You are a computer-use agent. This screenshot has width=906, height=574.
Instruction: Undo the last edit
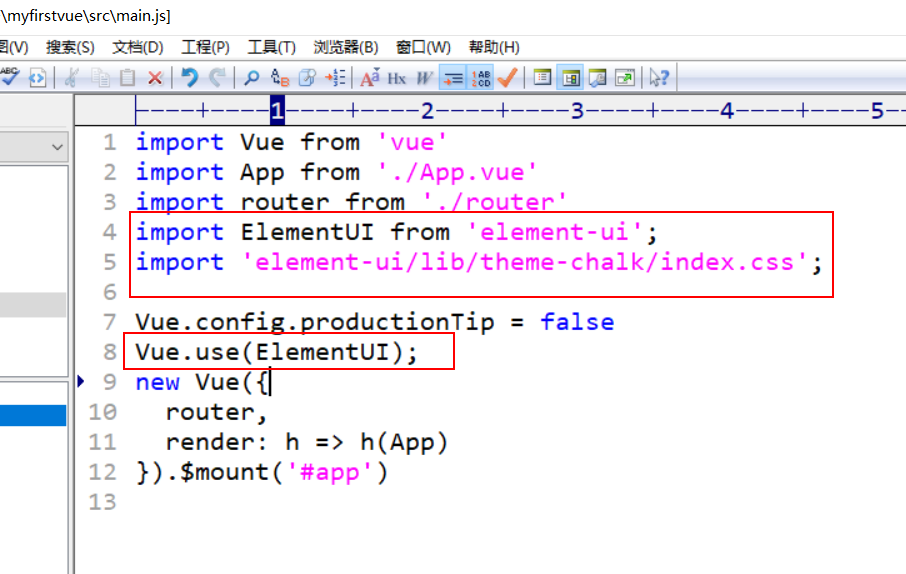pos(190,77)
